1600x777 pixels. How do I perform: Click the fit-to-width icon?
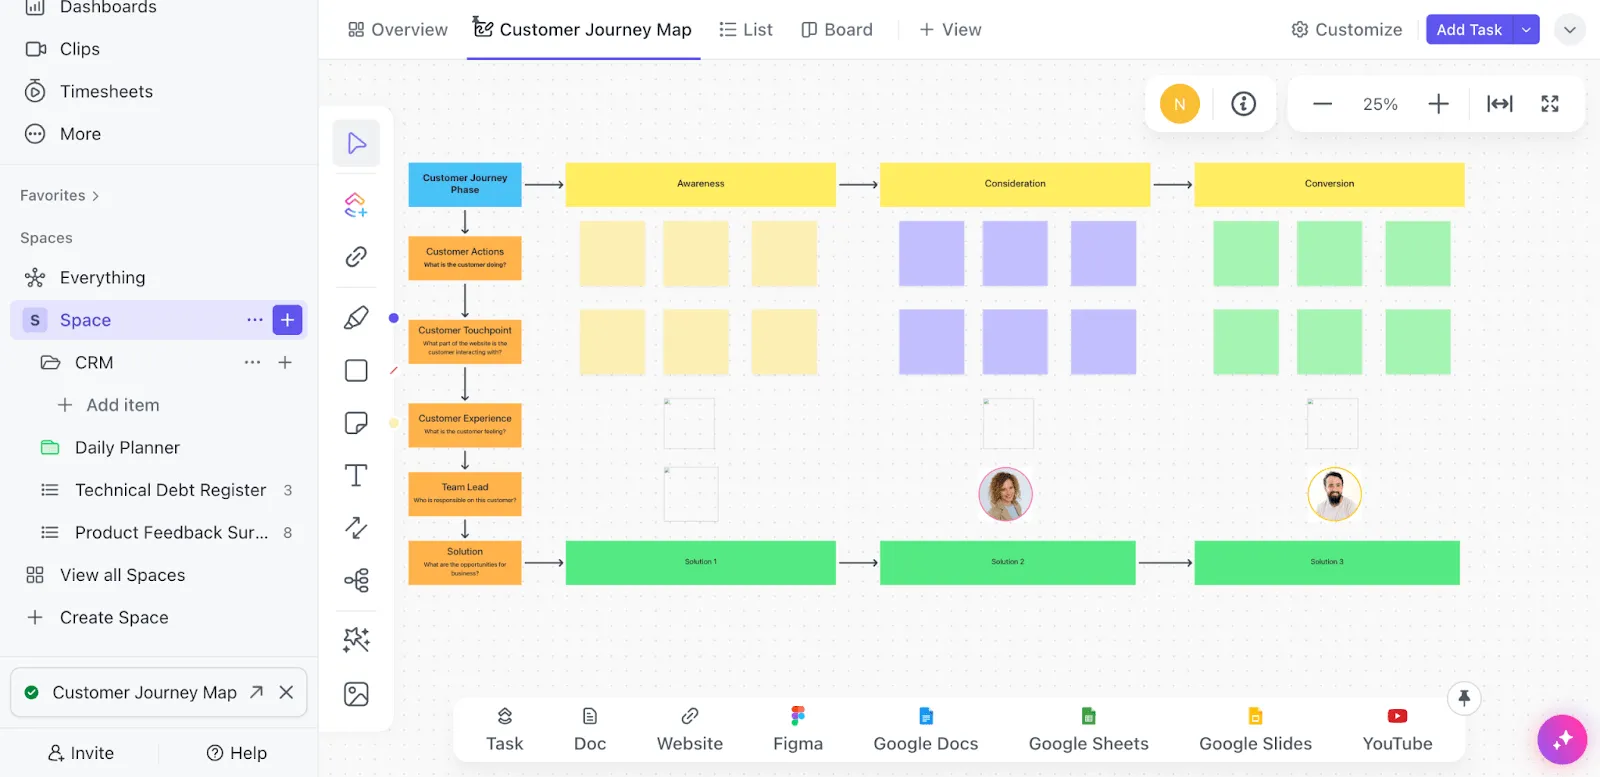[x=1499, y=104]
